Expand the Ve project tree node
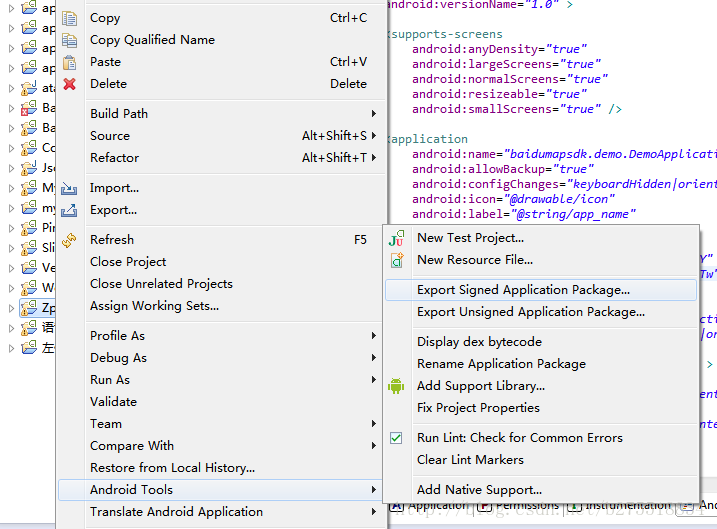This screenshot has height=529, width=717. coord(11,268)
